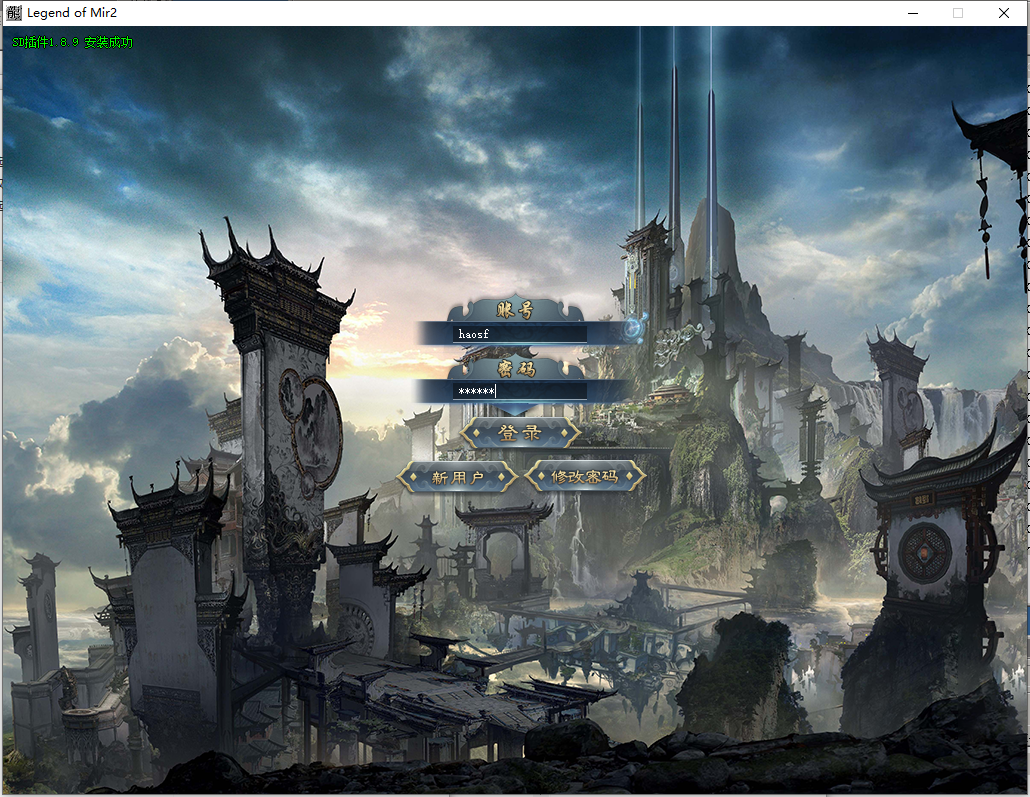The image size is (1030, 797).
Task: Close the Legend of Mir2 window
Action: coord(1004,13)
